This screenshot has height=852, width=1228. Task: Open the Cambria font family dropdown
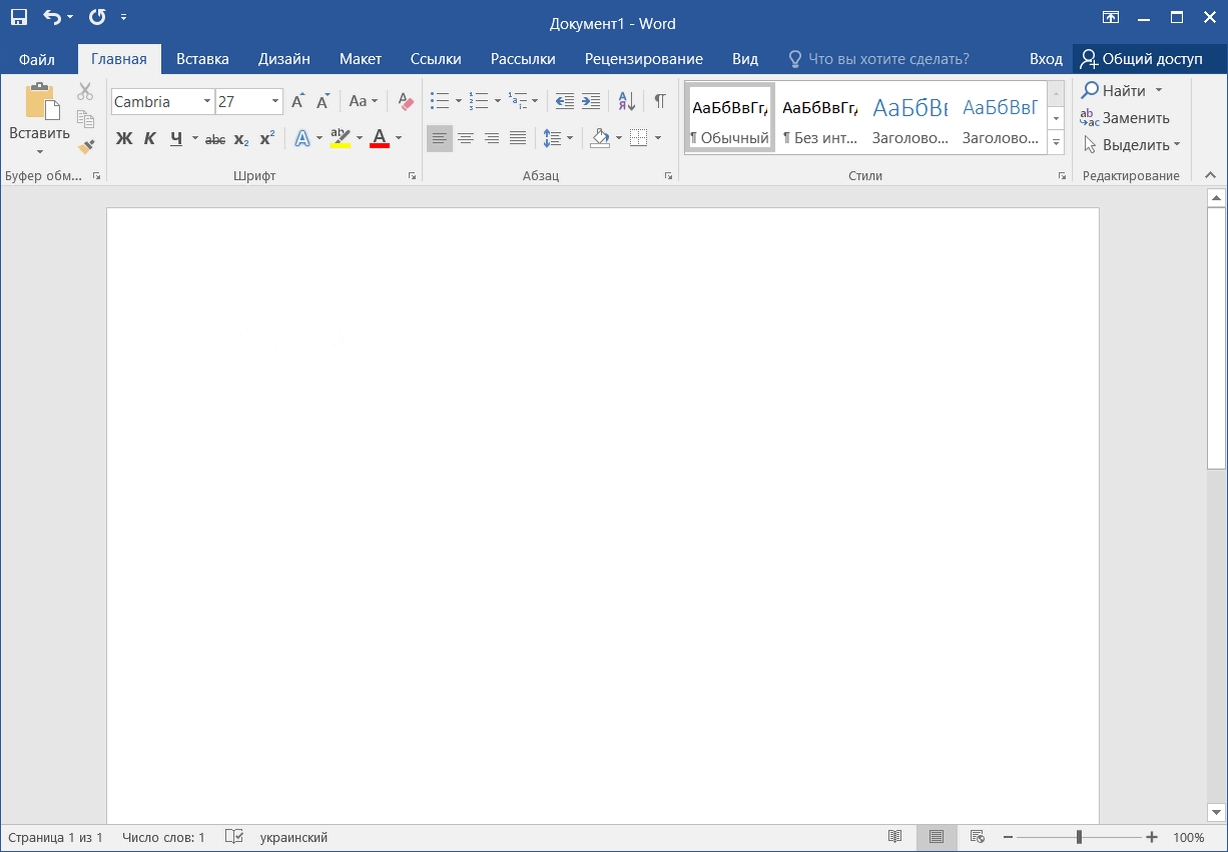[209, 101]
